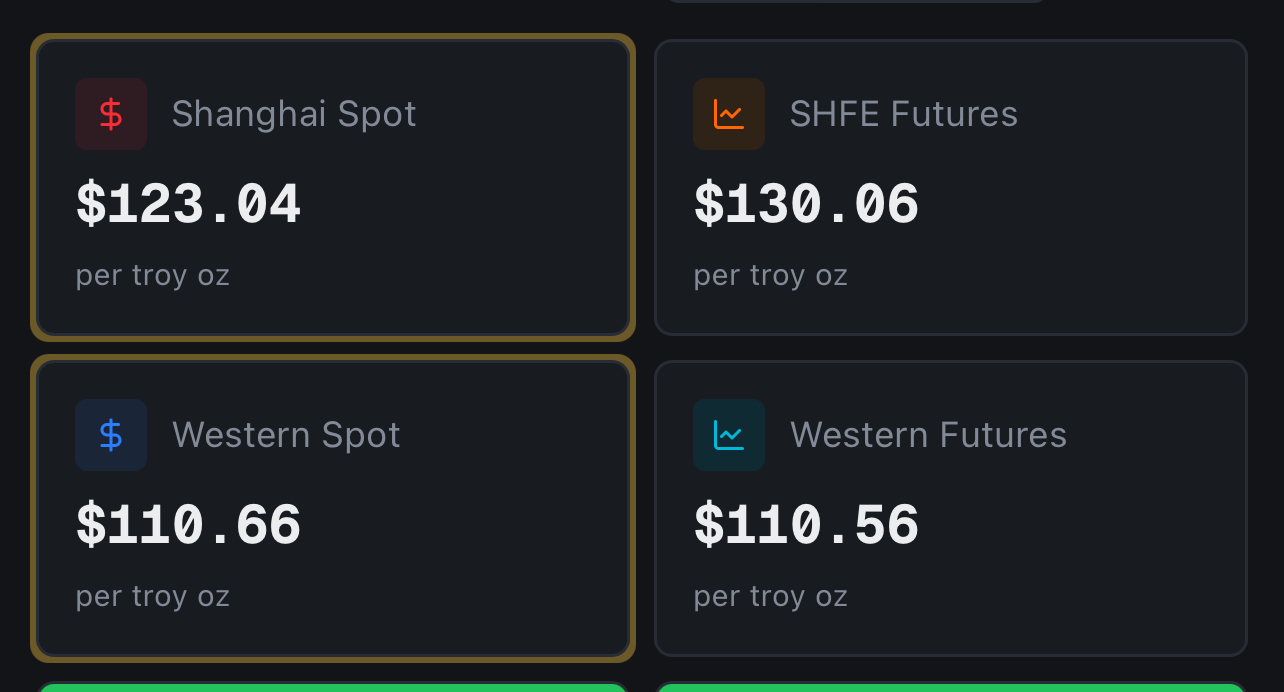This screenshot has width=1284, height=692.
Task: Click the orange chart icon for SHFE Futures
Action: pos(729,114)
